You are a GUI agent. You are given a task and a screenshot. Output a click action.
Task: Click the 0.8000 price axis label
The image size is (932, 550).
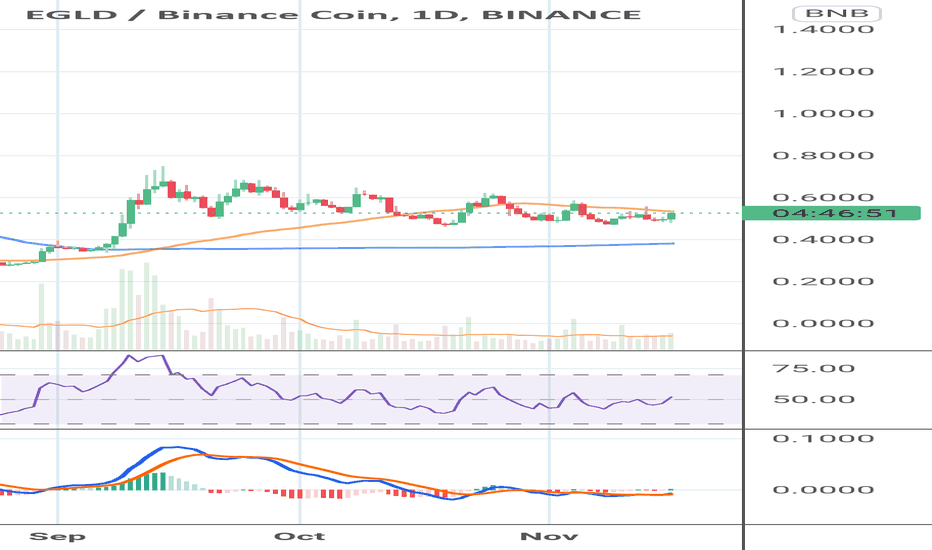click(823, 156)
